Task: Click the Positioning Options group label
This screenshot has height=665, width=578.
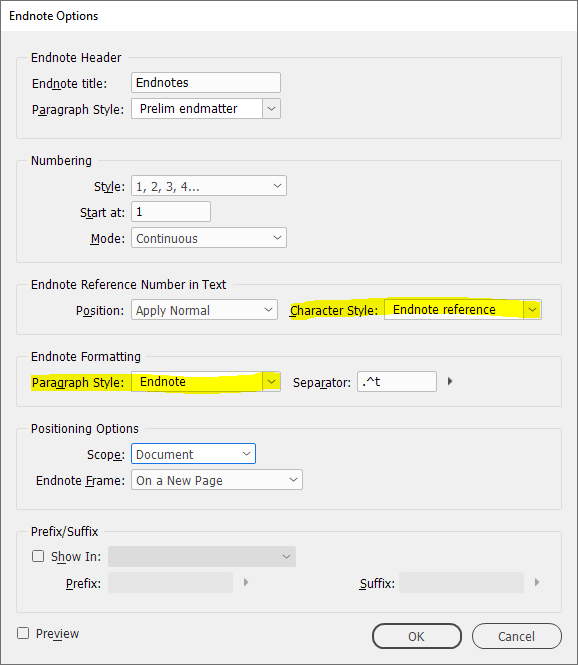Action: [x=85, y=429]
